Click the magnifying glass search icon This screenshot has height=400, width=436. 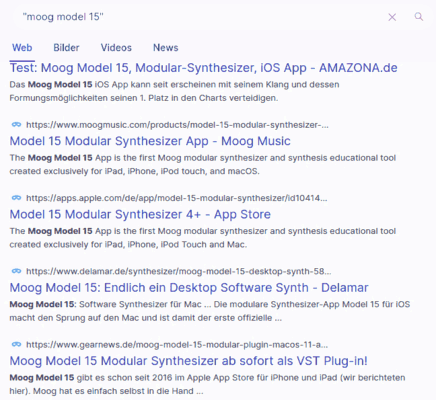pyautogui.click(x=419, y=16)
